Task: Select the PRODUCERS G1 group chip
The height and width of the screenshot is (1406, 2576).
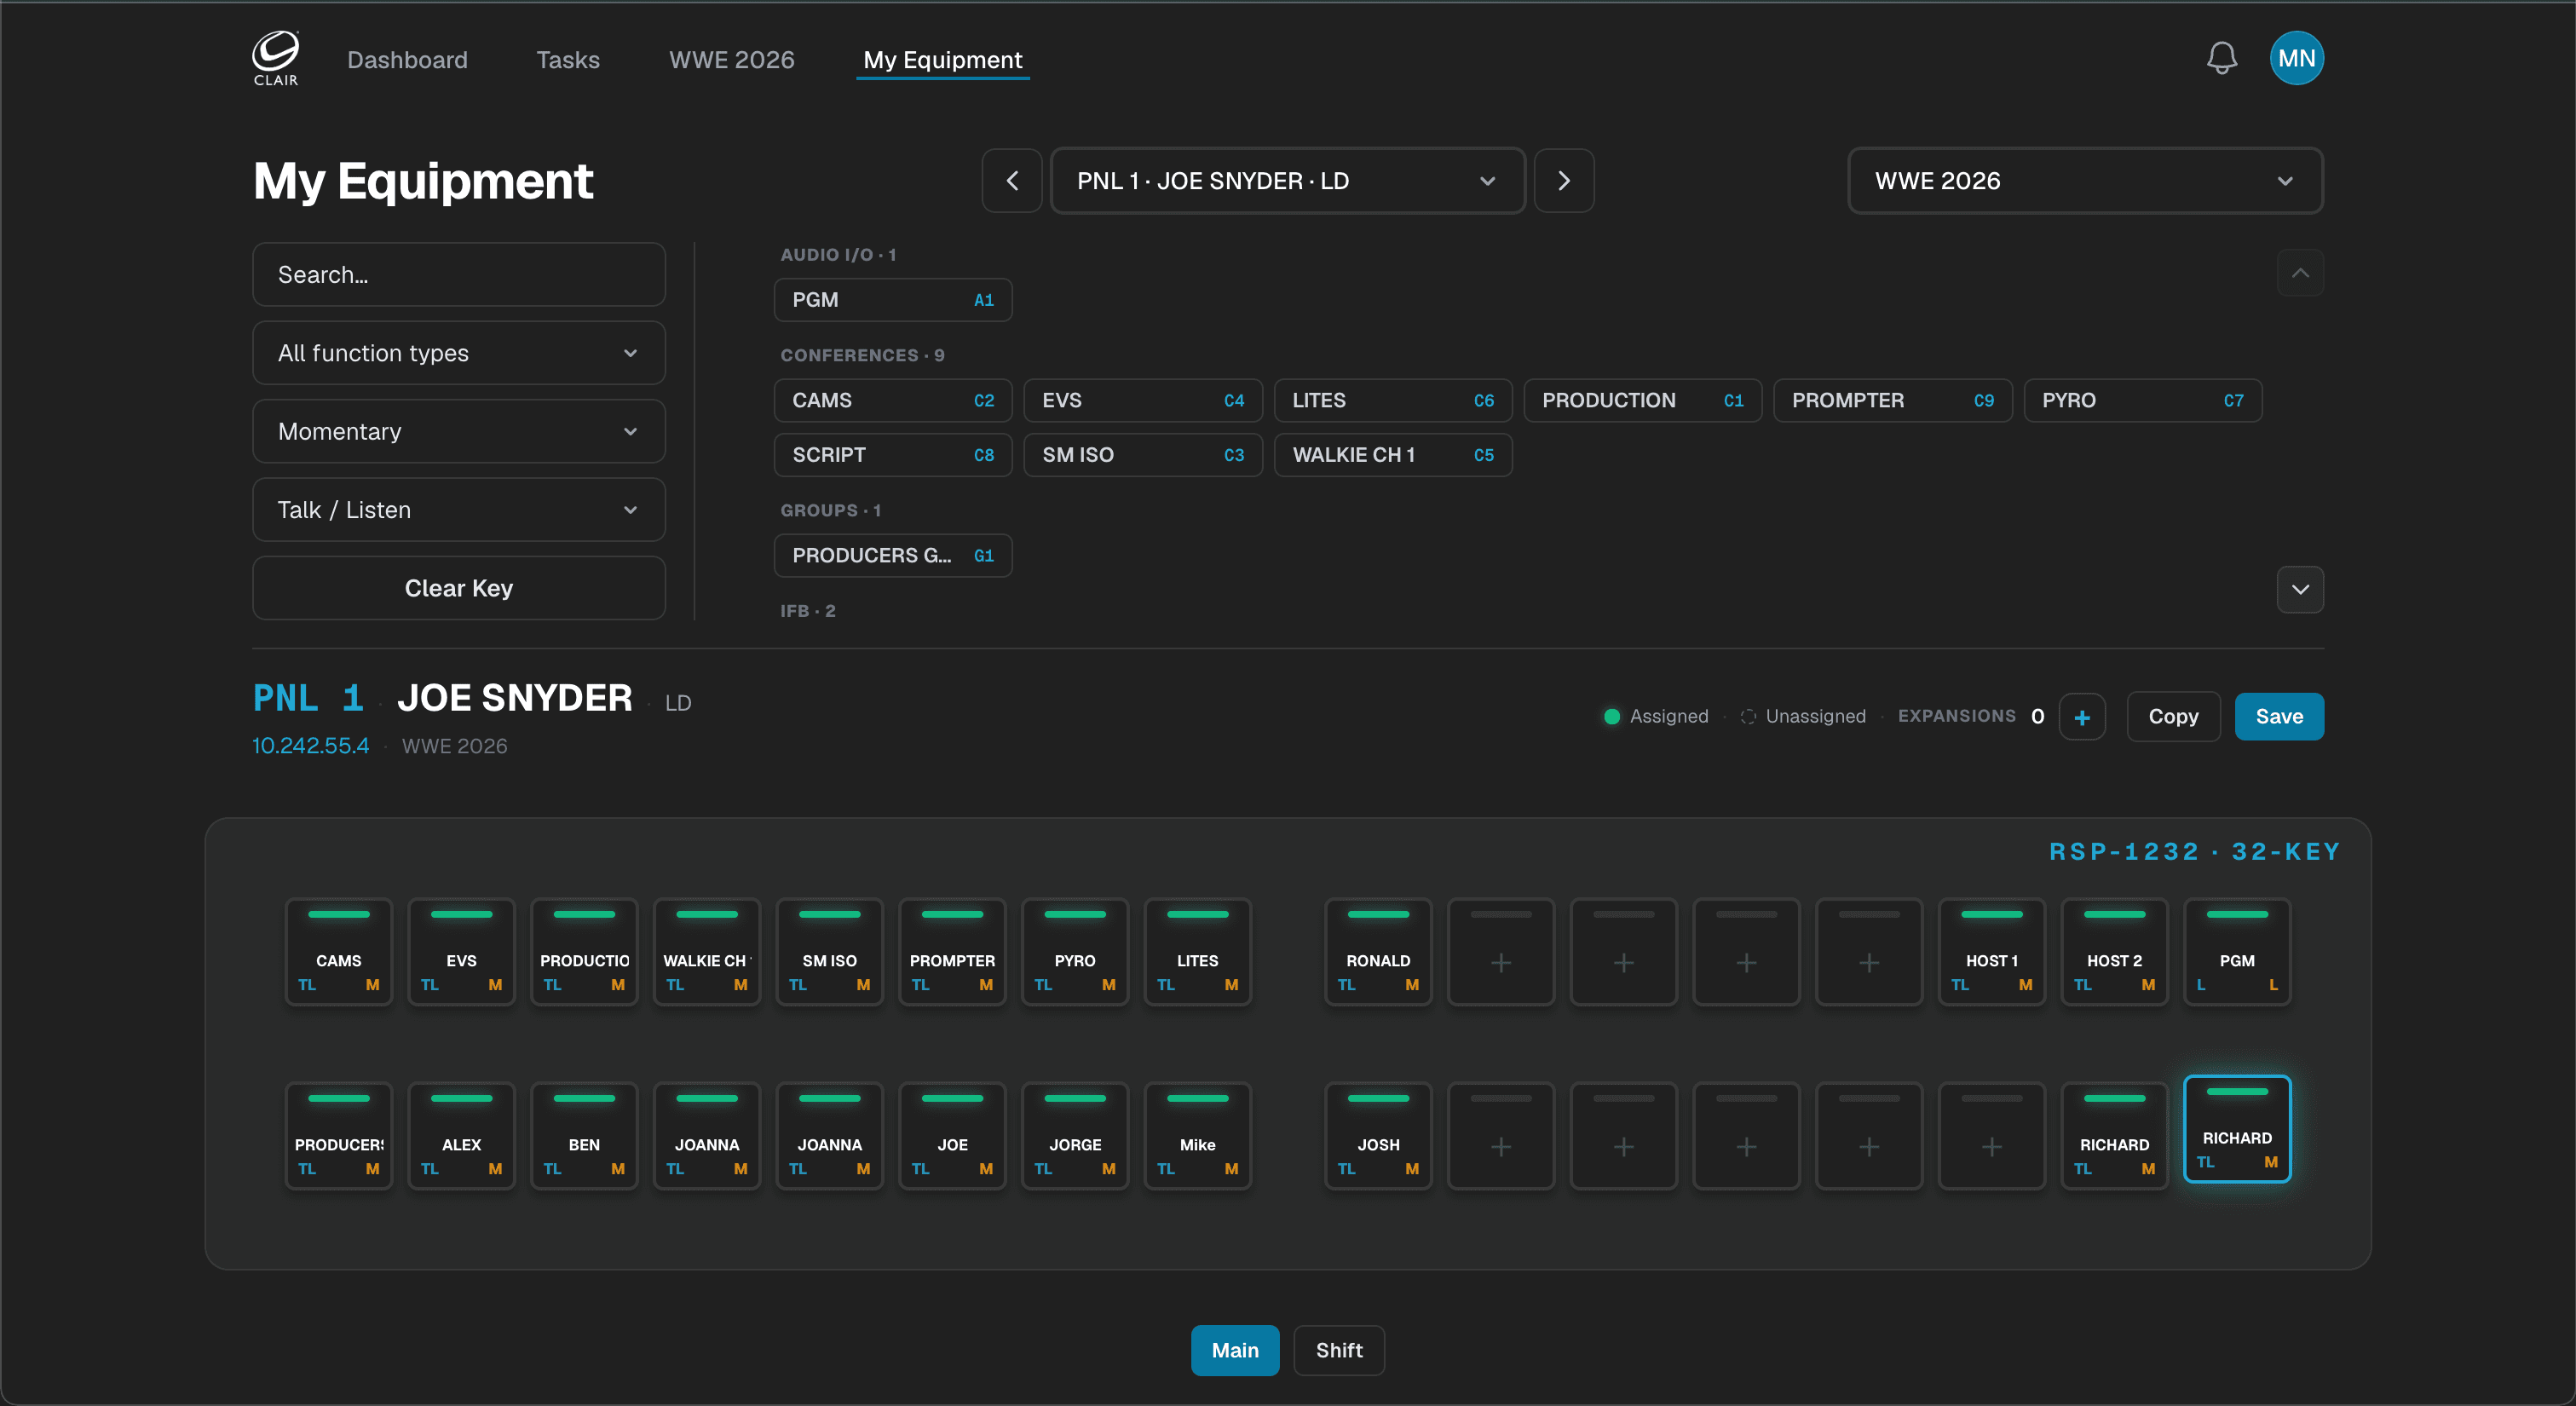Action: point(893,556)
